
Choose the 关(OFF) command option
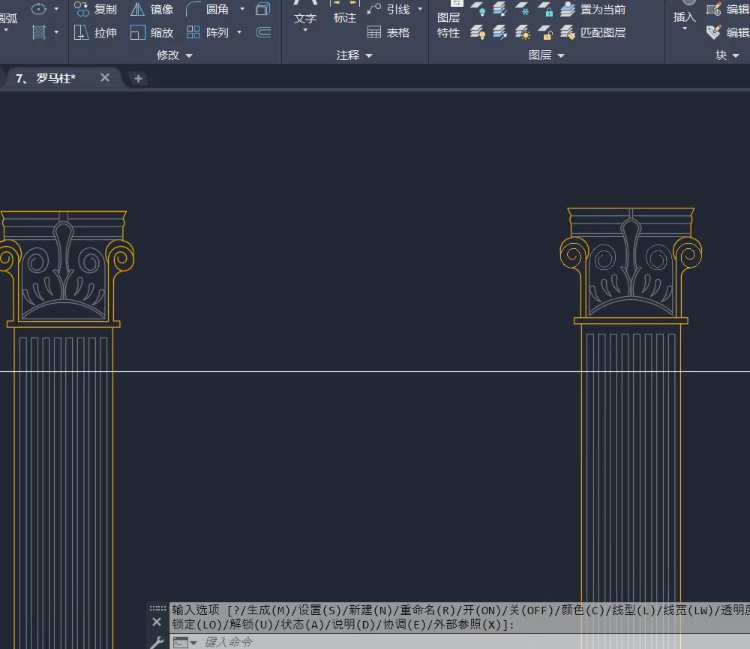coord(531,610)
